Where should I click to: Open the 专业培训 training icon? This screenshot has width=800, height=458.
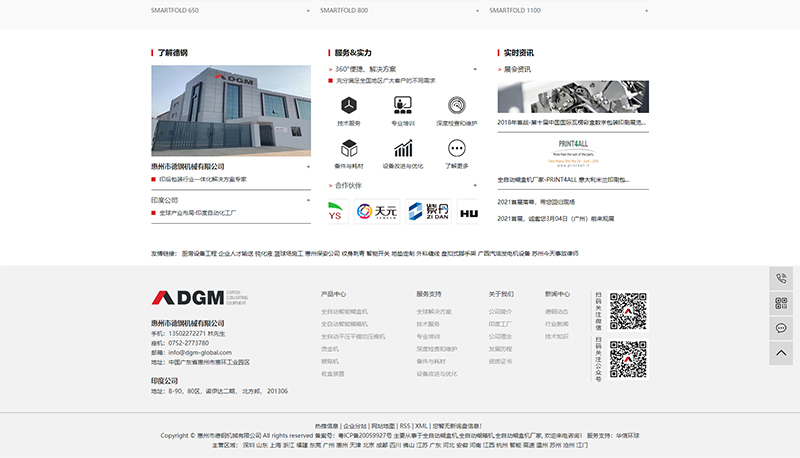[x=403, y=105]
